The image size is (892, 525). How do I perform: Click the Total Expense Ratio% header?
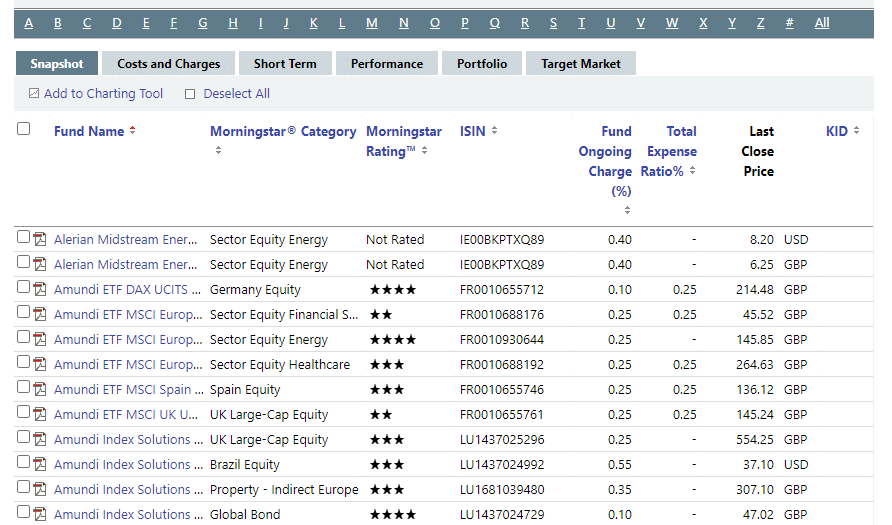tap(669, 151)
